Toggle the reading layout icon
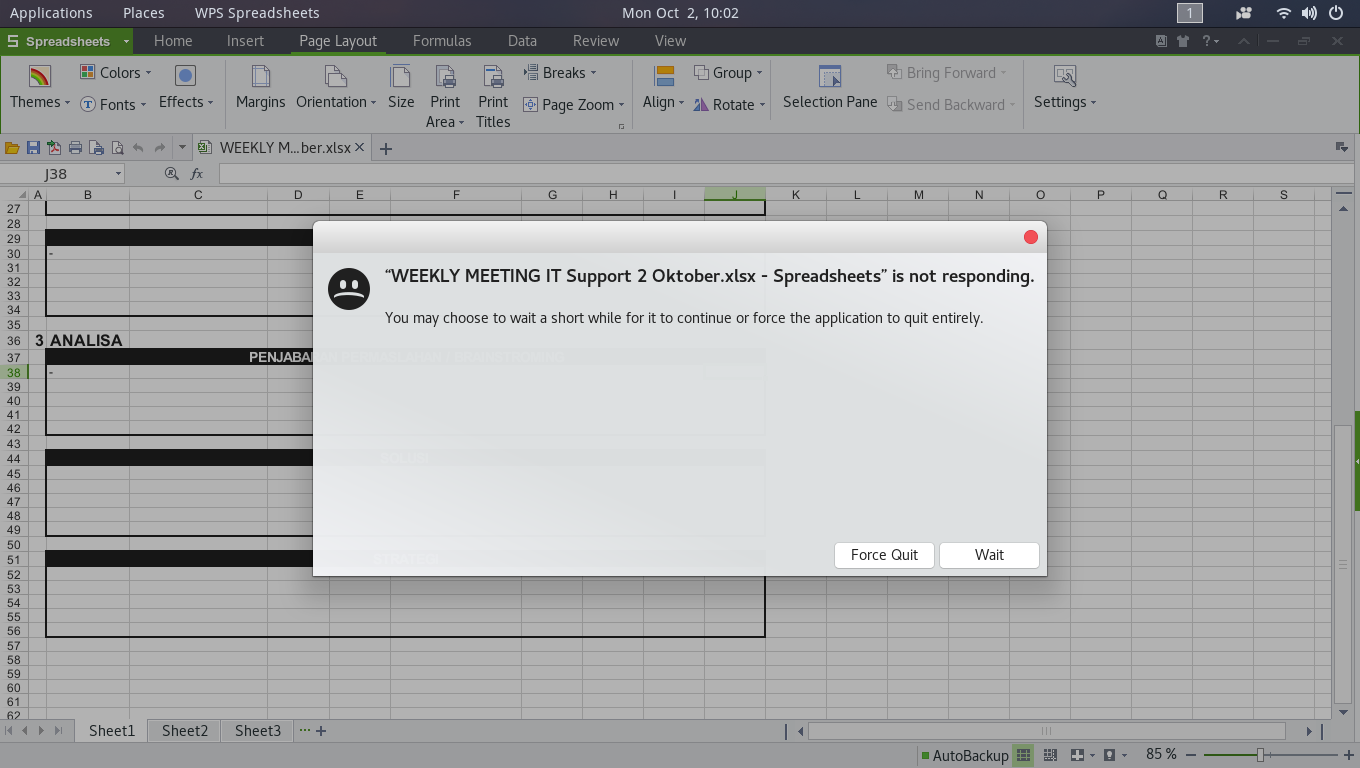This screenshot has height=768, width=1360. click(x=1077, y=755)
